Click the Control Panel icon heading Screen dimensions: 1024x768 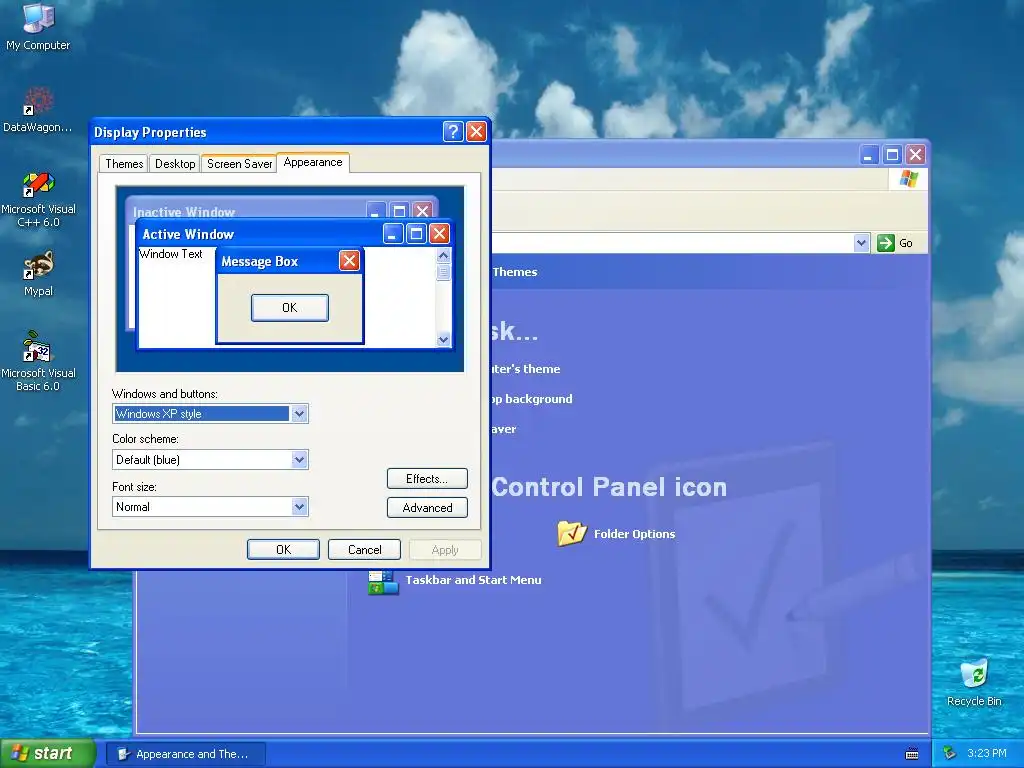(609, 487)
